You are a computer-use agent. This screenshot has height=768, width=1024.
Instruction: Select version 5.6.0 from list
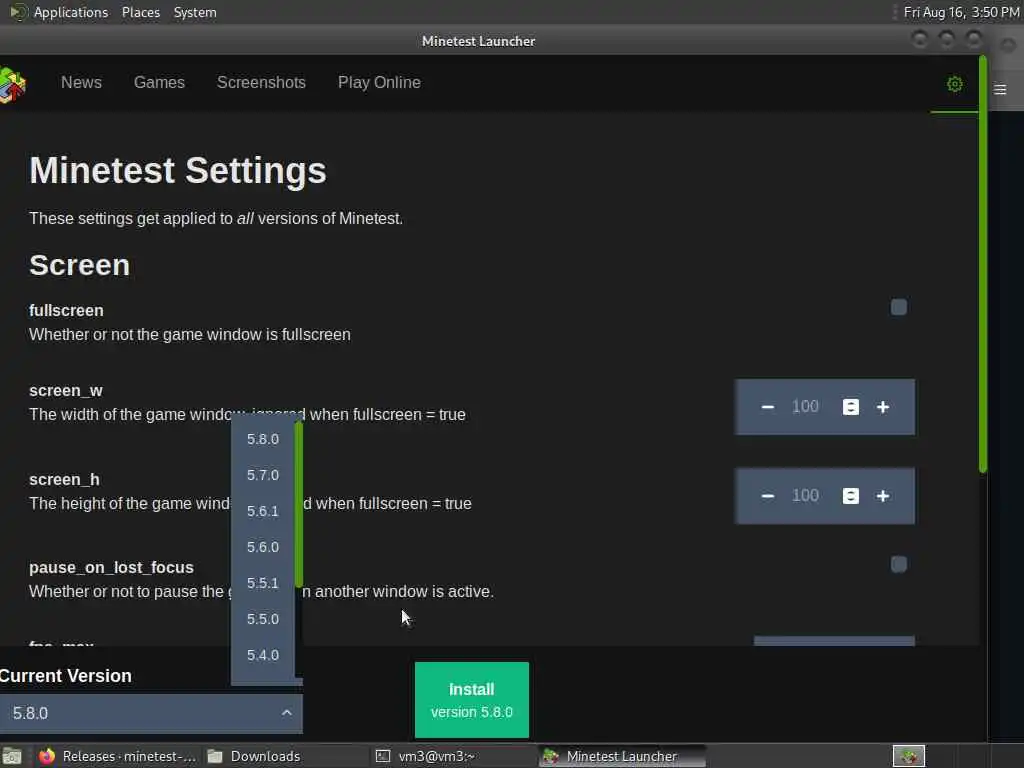coord(263,547)
